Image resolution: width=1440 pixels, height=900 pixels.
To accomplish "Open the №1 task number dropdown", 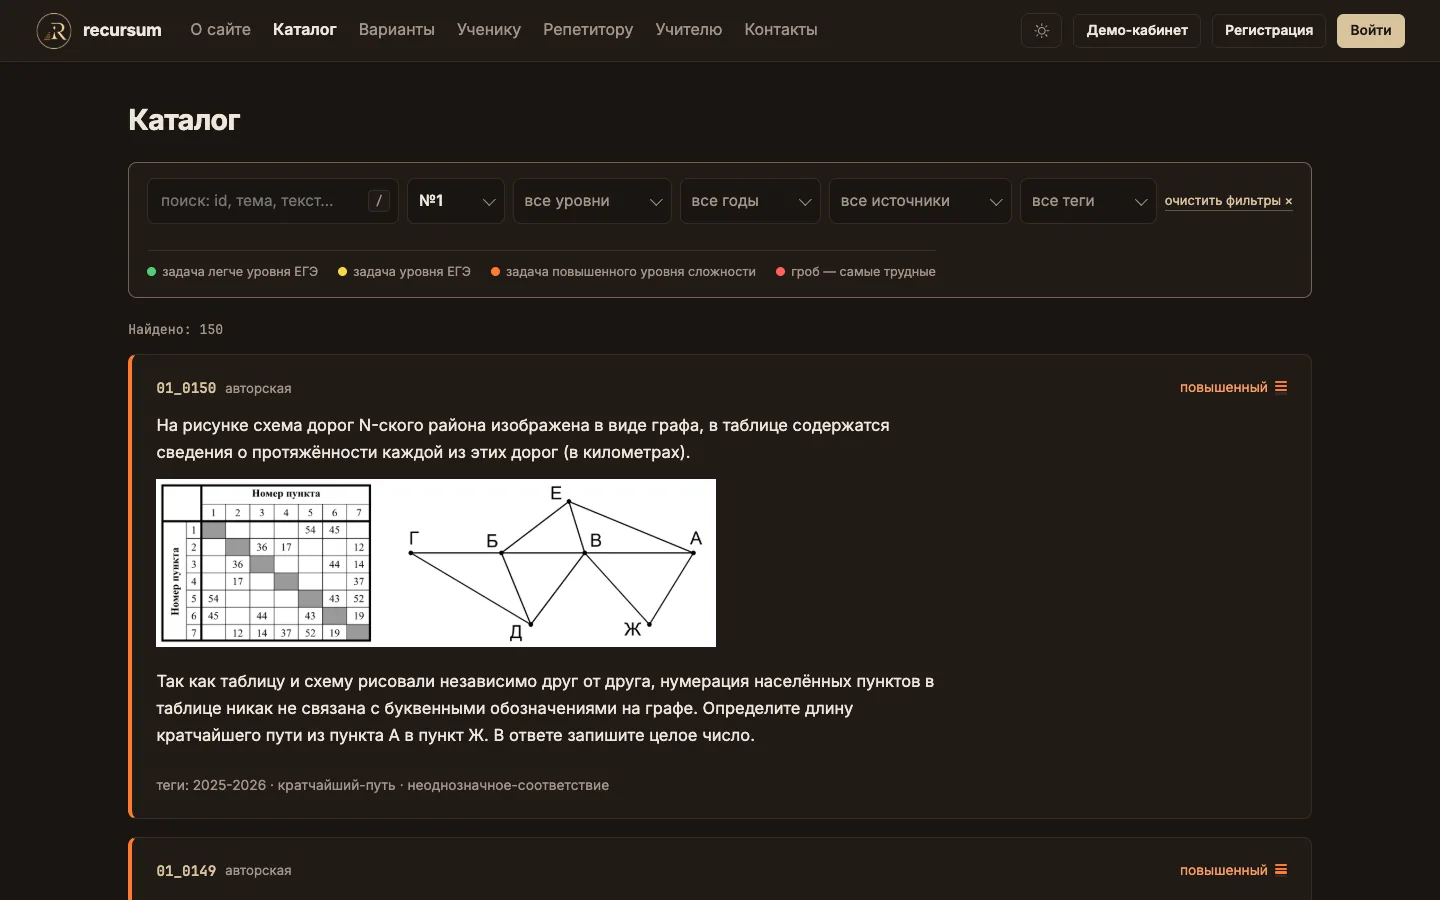I will coord(456,201).
